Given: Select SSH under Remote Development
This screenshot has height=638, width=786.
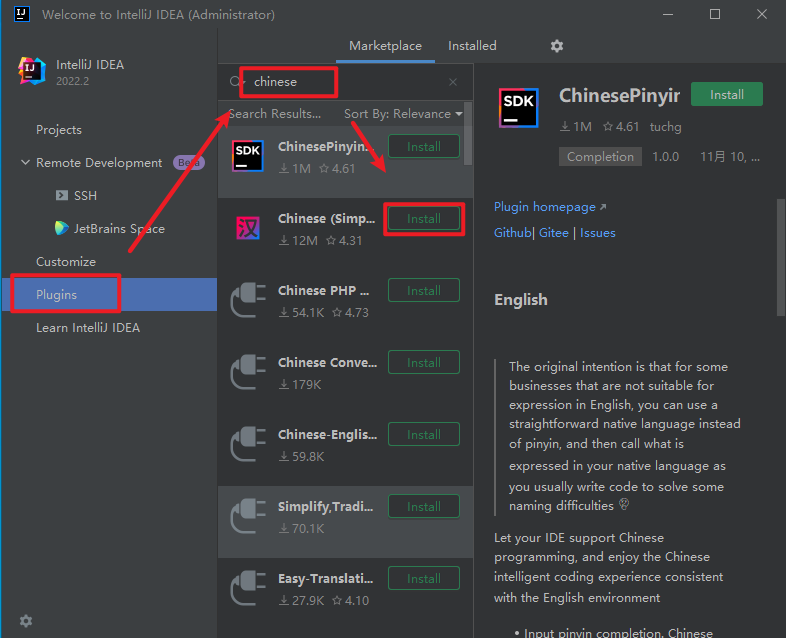Looking at the screenshot, I should [x=85, y=195].
